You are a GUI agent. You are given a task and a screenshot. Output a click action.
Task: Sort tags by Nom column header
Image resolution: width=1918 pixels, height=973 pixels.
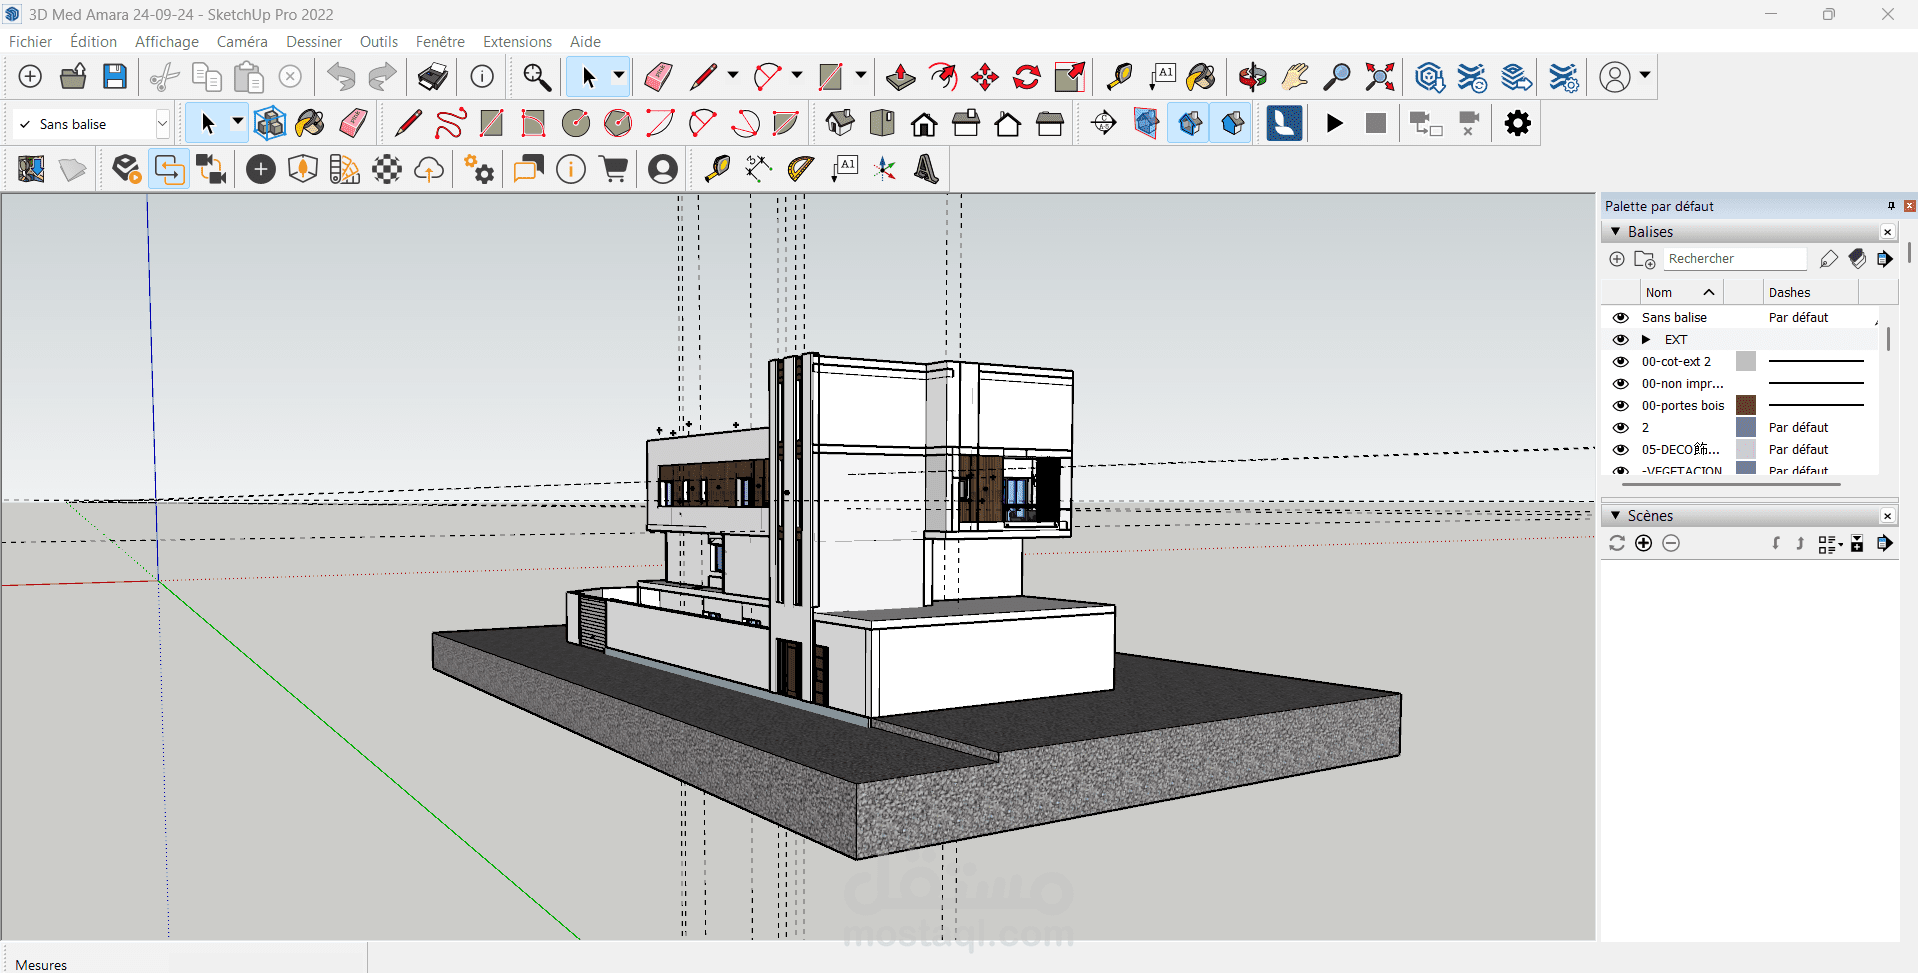point(1660,293)
